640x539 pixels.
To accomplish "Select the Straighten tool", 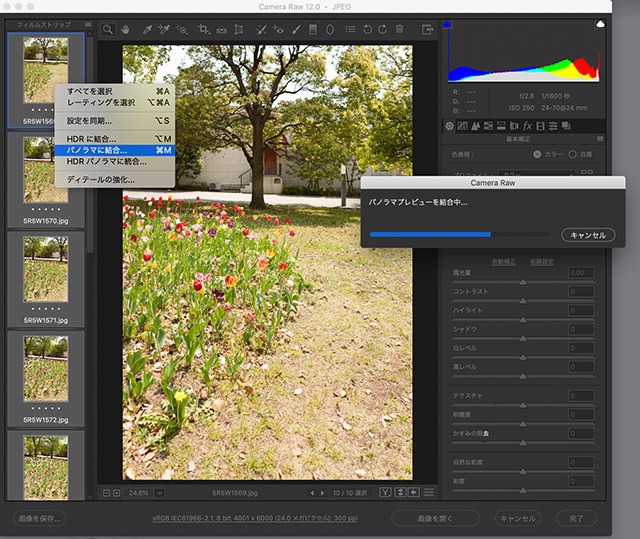I will point(222,29).
